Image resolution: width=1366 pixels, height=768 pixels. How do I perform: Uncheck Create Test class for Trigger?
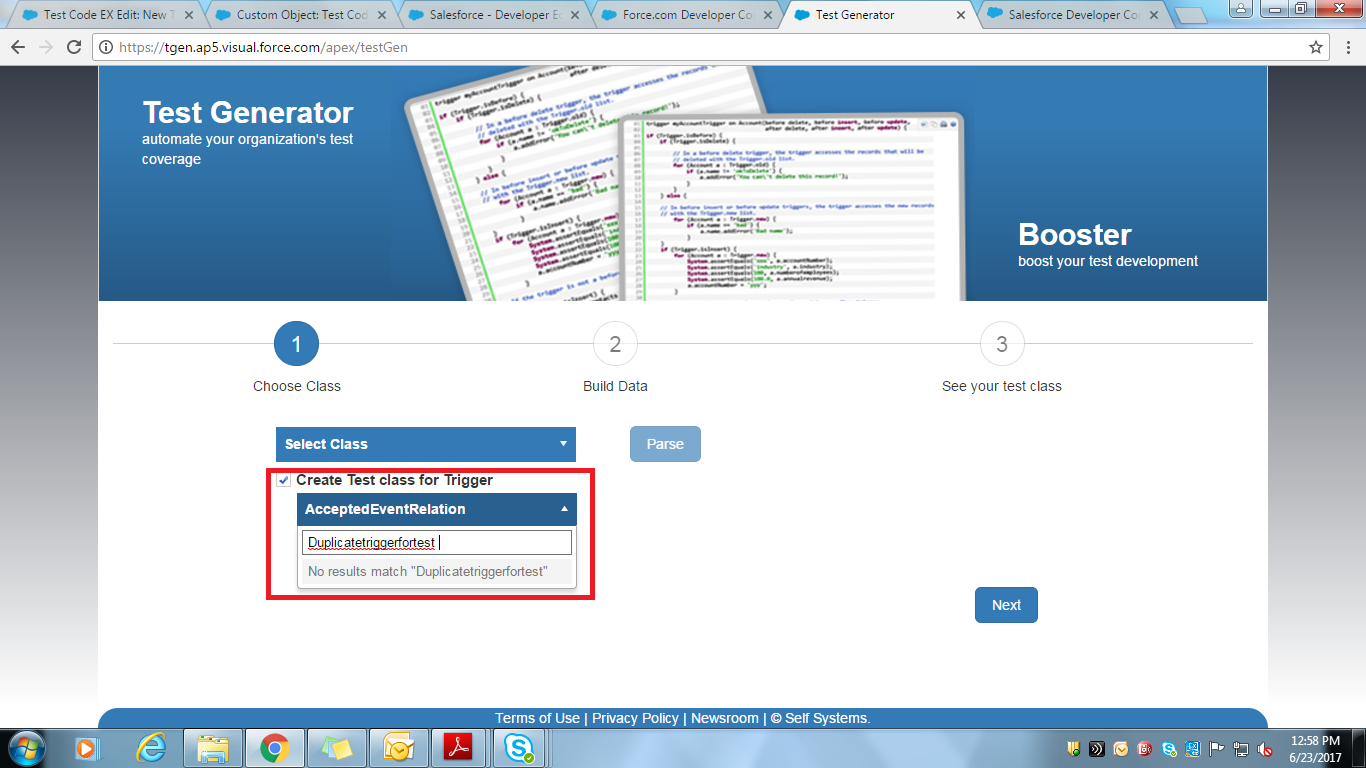(284, 481)
